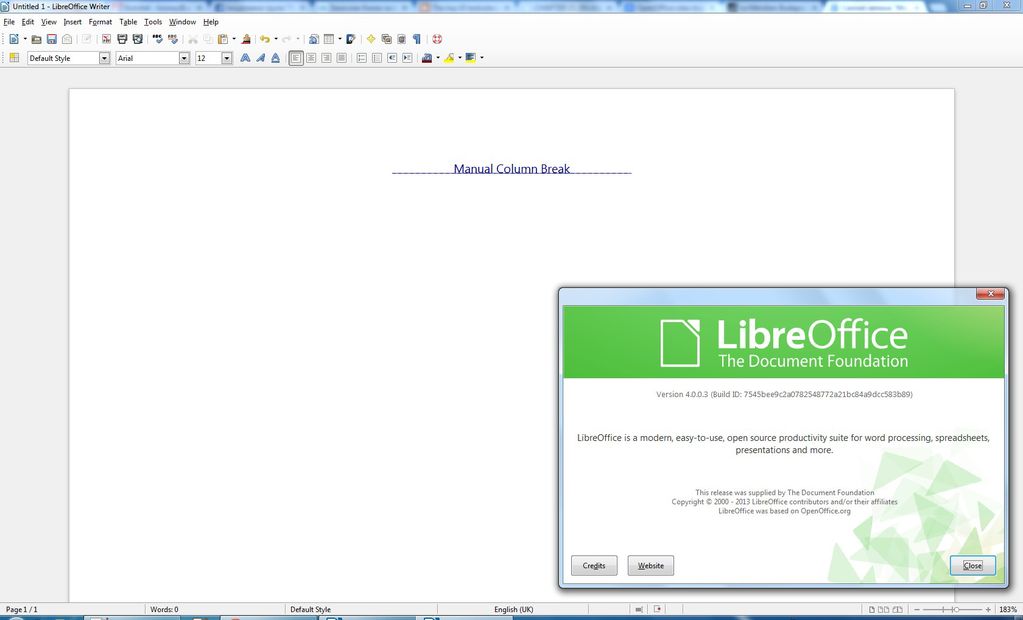This screenshot has height=620, width=1023.
Task: Show Draw Functions toolbar
Action: [x=351, y=39]
